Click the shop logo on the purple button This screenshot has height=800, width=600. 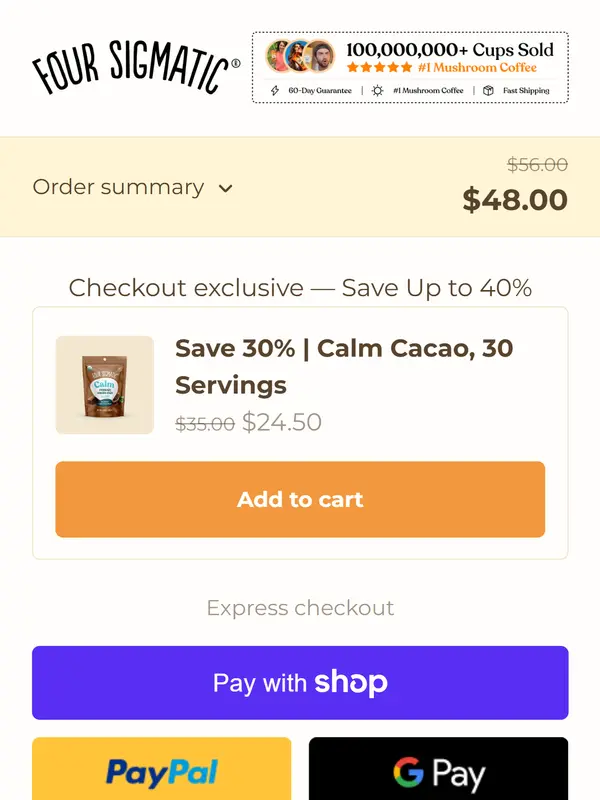(350, 683)
